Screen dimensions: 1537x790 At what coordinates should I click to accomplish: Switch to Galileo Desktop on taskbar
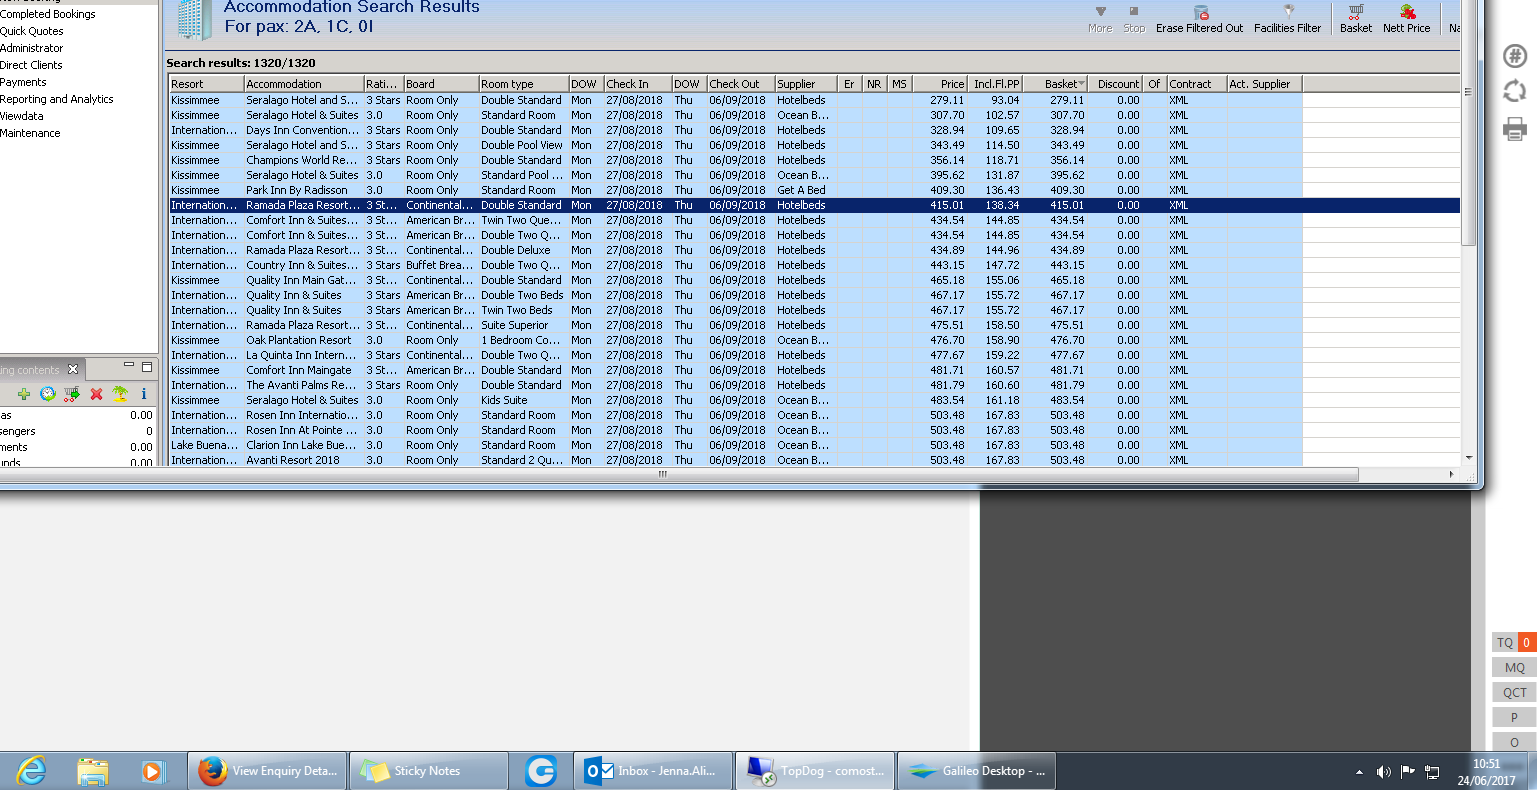977,771
